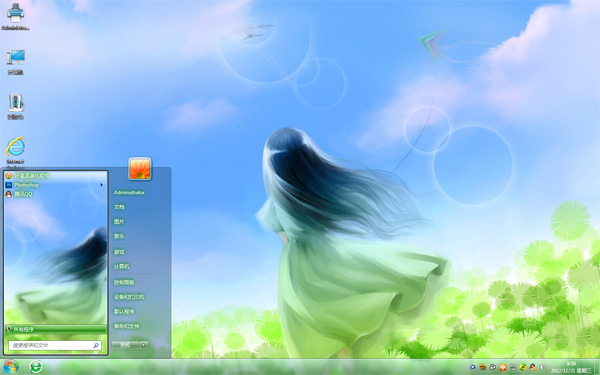This screenshot has height=375, width=600.
Task: Open 计算机 in the Start menu
Action: coord(122,266)
